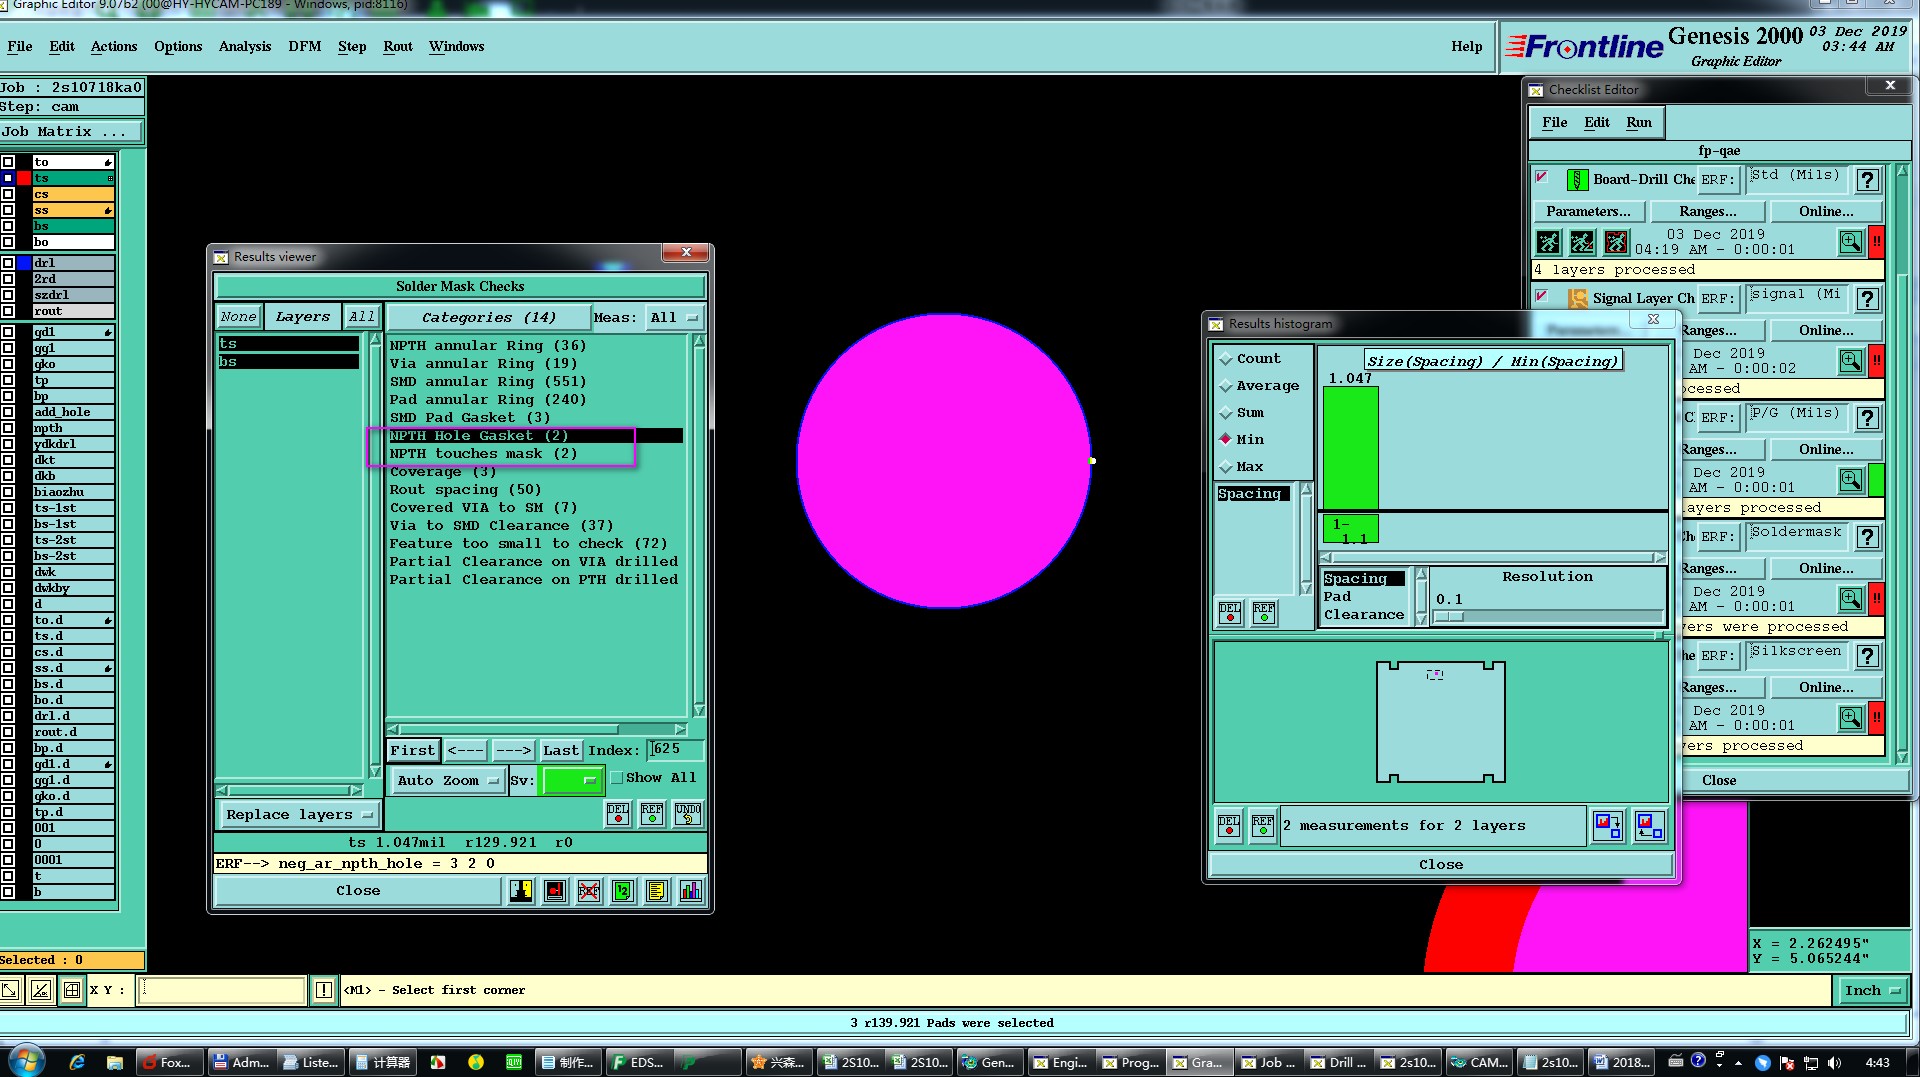Click the Index input field
1920x1077 pixels.
click(676, 749)
